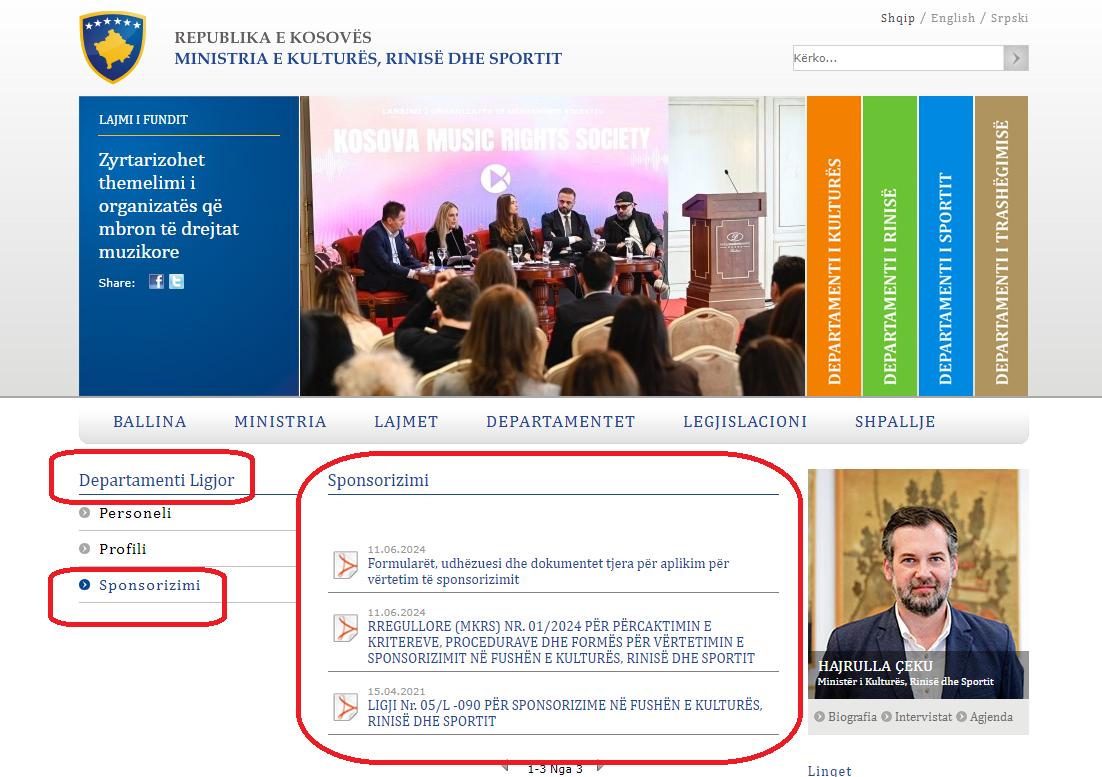Image resolution: width=1102 pixels, height=777 pixels.
Task: Click the Facebook share icon
Action: [x=156, y=282]
